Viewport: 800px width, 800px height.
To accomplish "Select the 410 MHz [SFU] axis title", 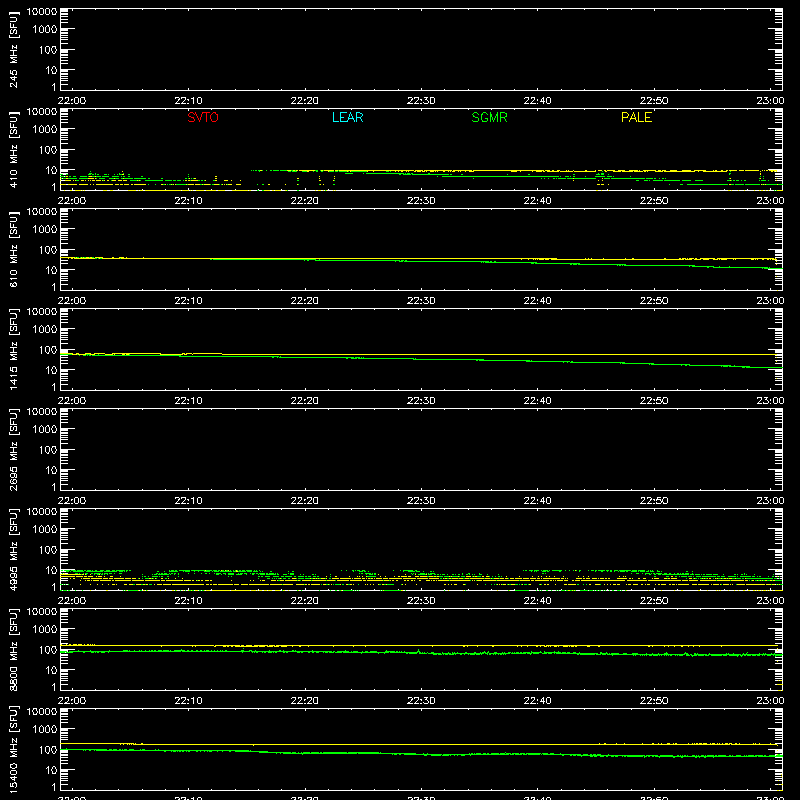I will point(13,149).
